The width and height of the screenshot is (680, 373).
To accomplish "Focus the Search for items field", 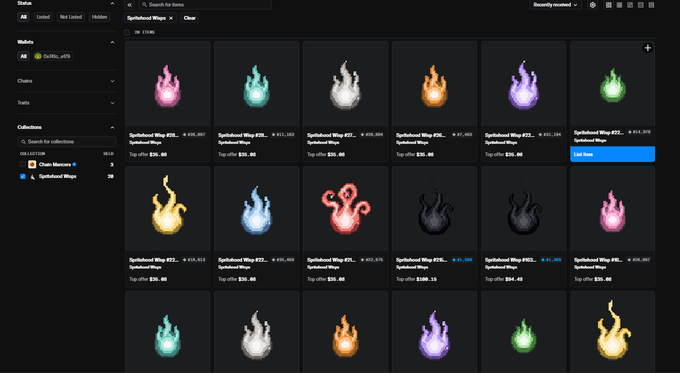I will [x=205, y=5].
